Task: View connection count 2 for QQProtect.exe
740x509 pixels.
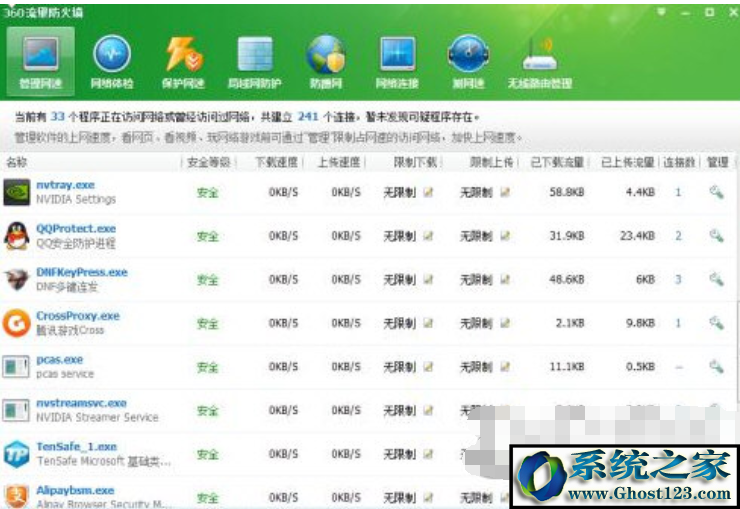Action: point(678,235)
